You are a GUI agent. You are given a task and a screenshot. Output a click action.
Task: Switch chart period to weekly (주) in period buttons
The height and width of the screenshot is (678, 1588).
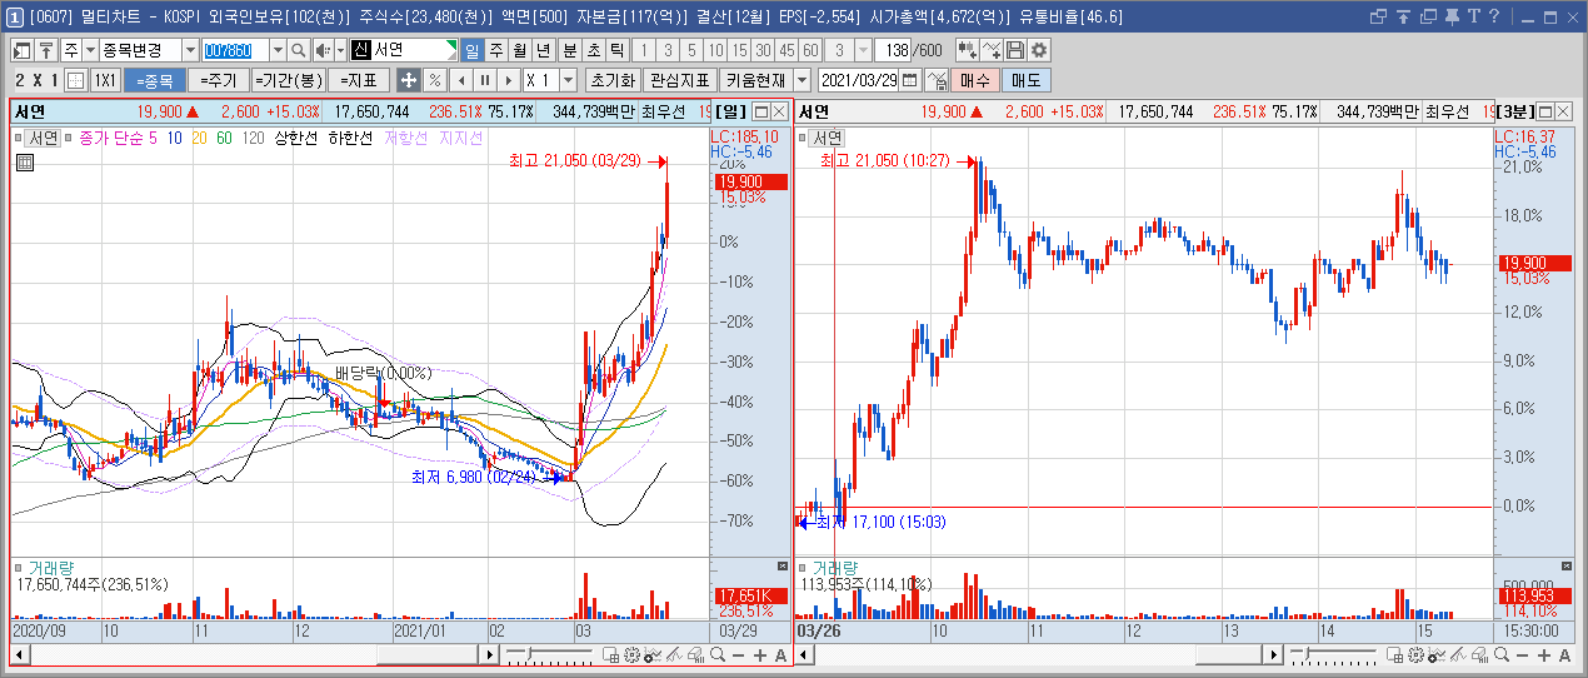(496, 50)
